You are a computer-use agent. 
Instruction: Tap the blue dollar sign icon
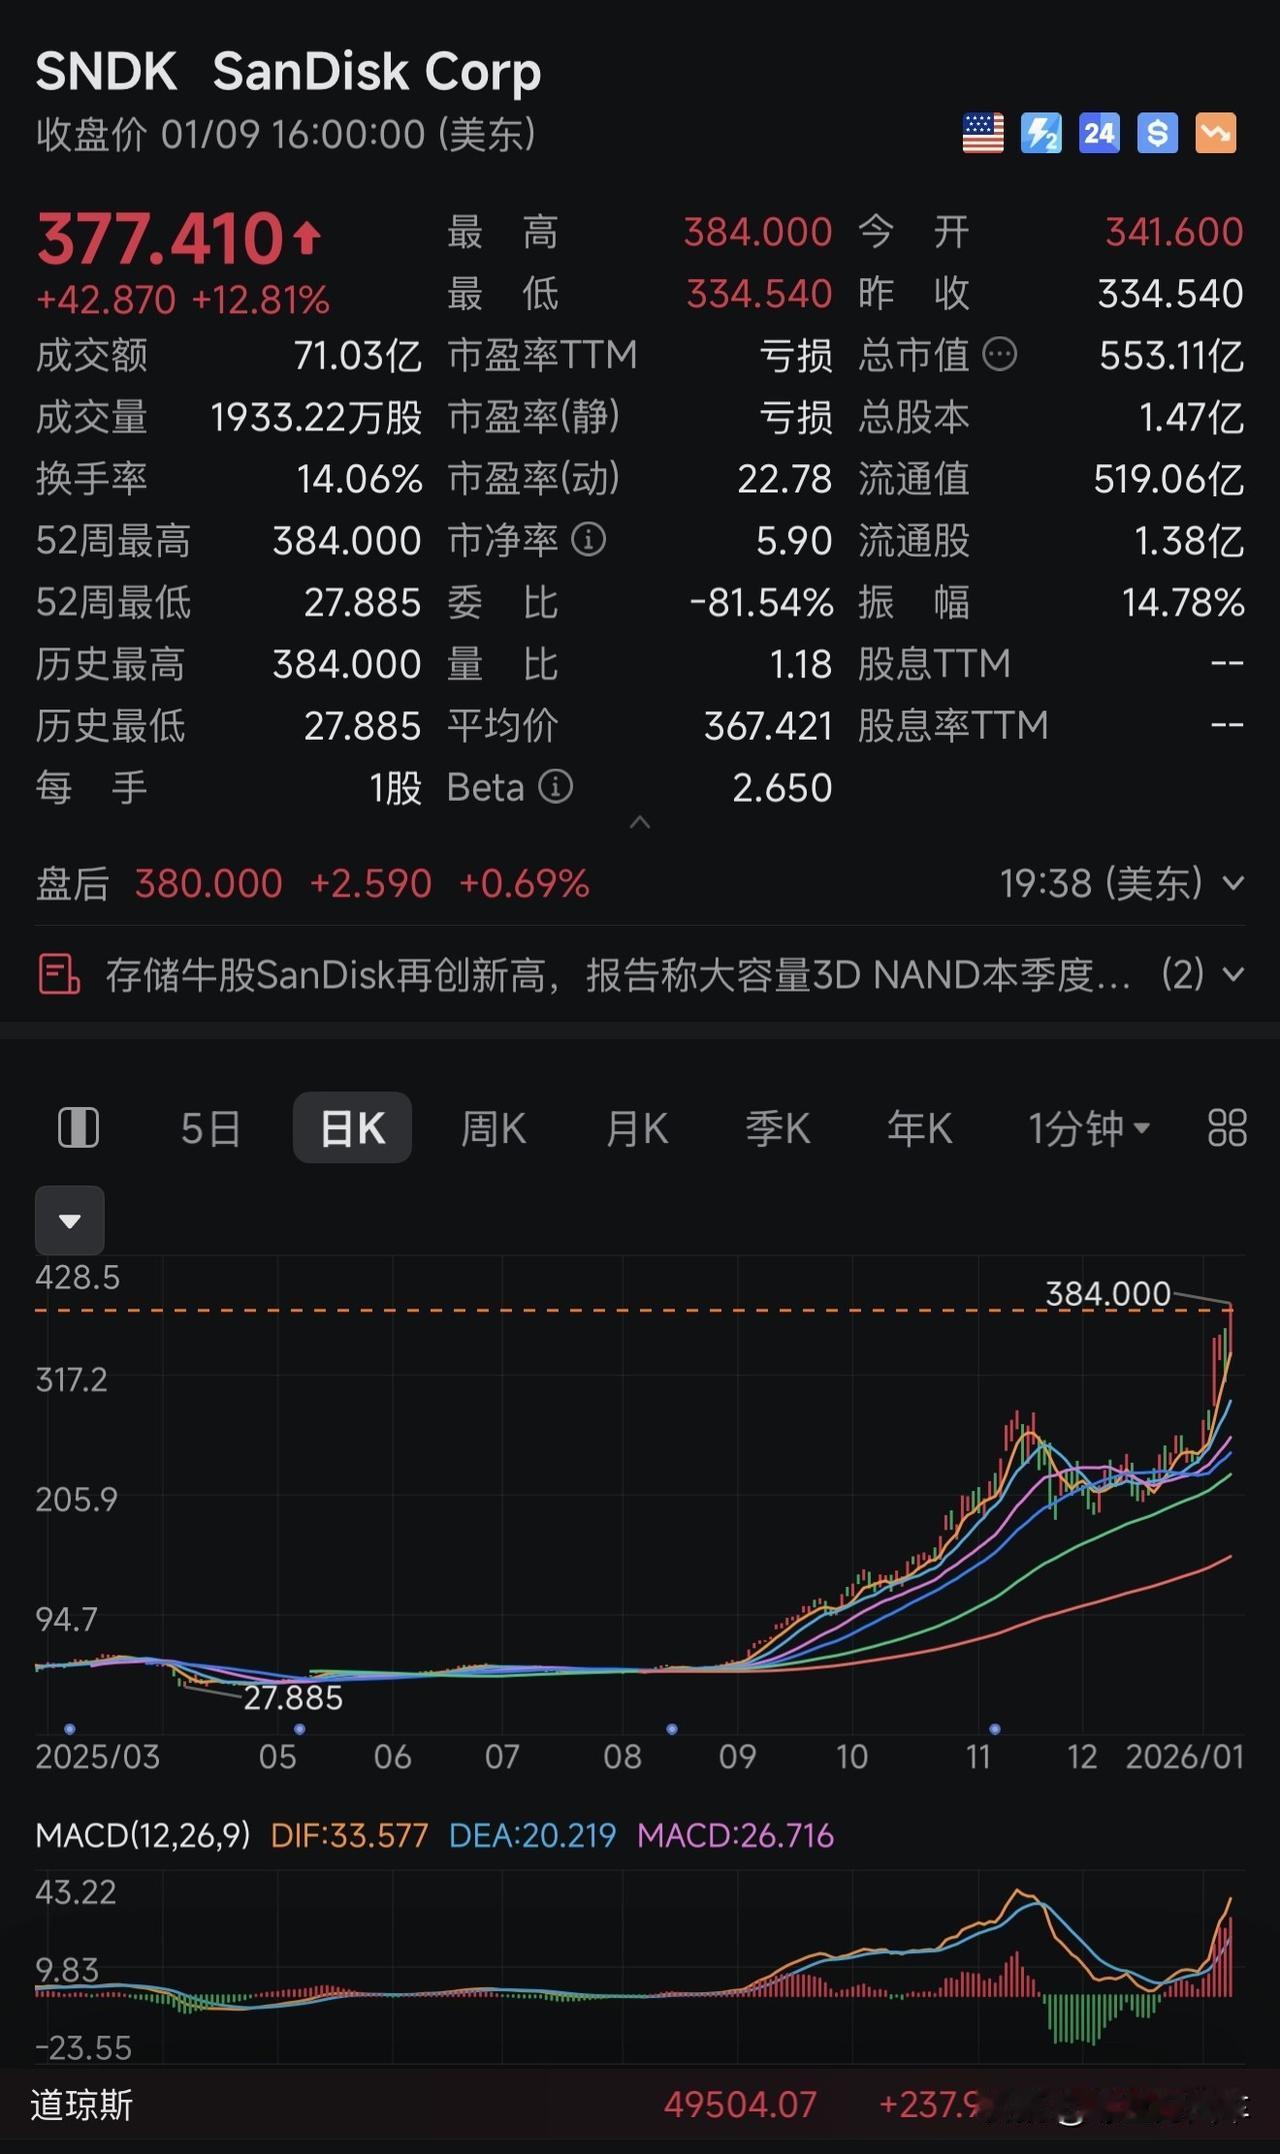[1157, 133]
